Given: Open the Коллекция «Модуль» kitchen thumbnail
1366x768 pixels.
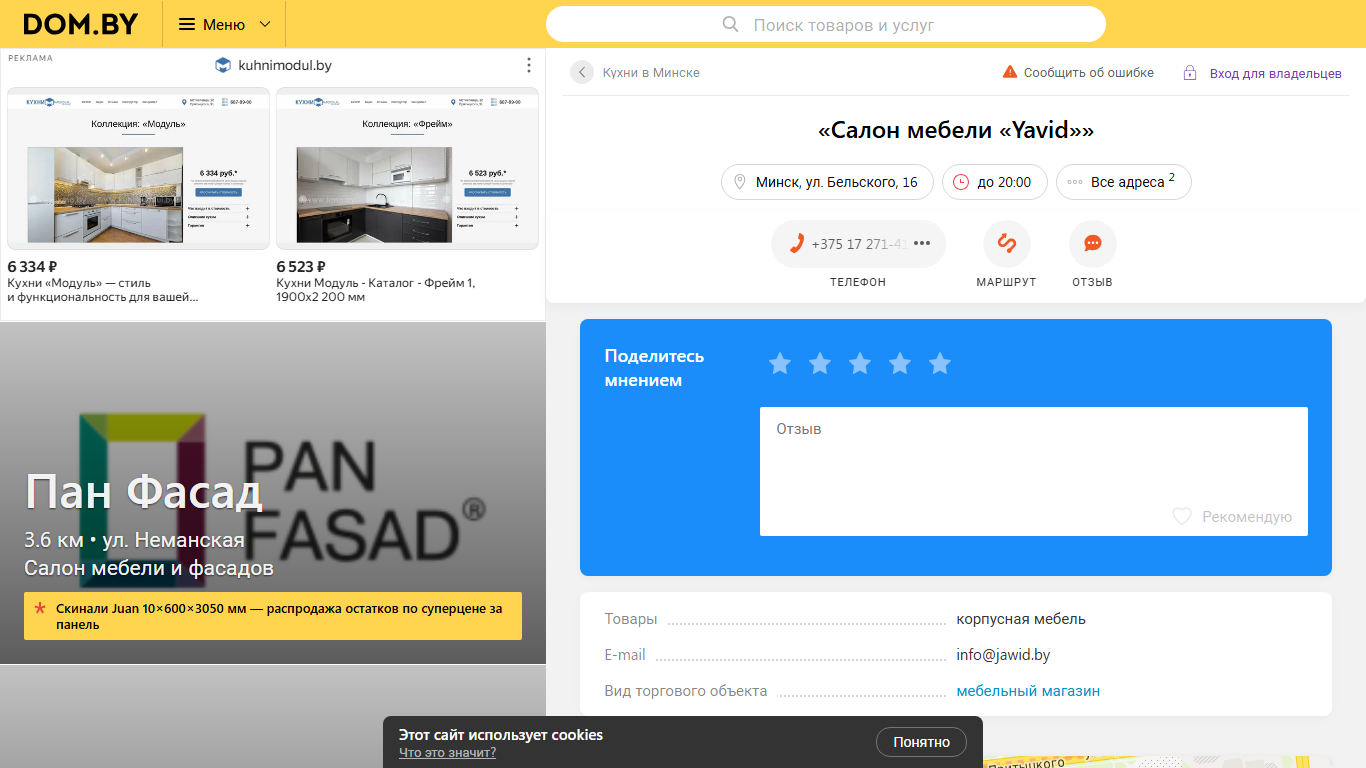Looking at the screenshot, I should pos(138,168).
